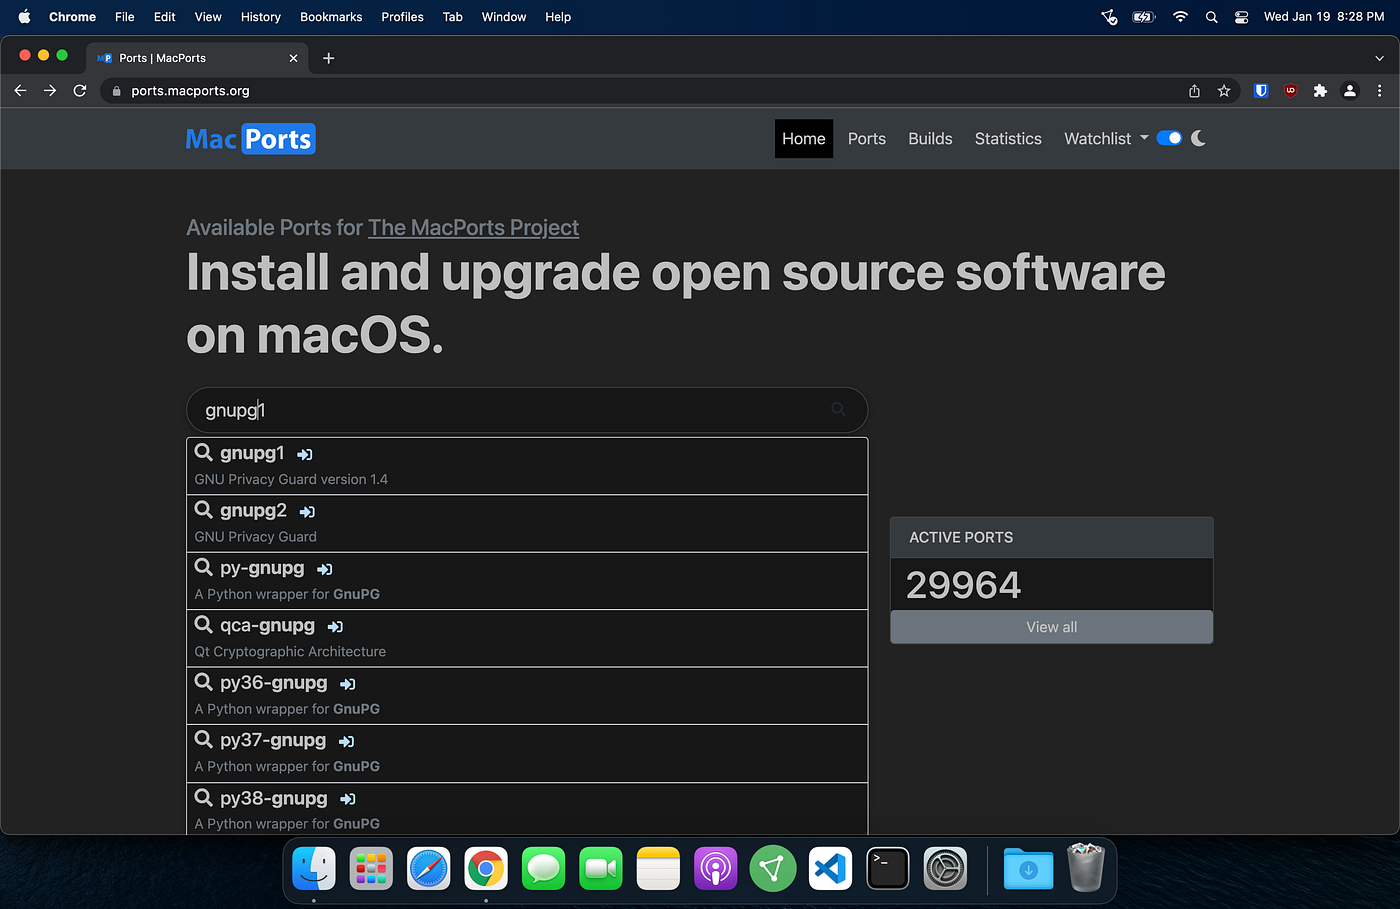Viewport: 1400px width, 909px height.
Task: Open the Statistics nav item
Action: point(1008,139)
